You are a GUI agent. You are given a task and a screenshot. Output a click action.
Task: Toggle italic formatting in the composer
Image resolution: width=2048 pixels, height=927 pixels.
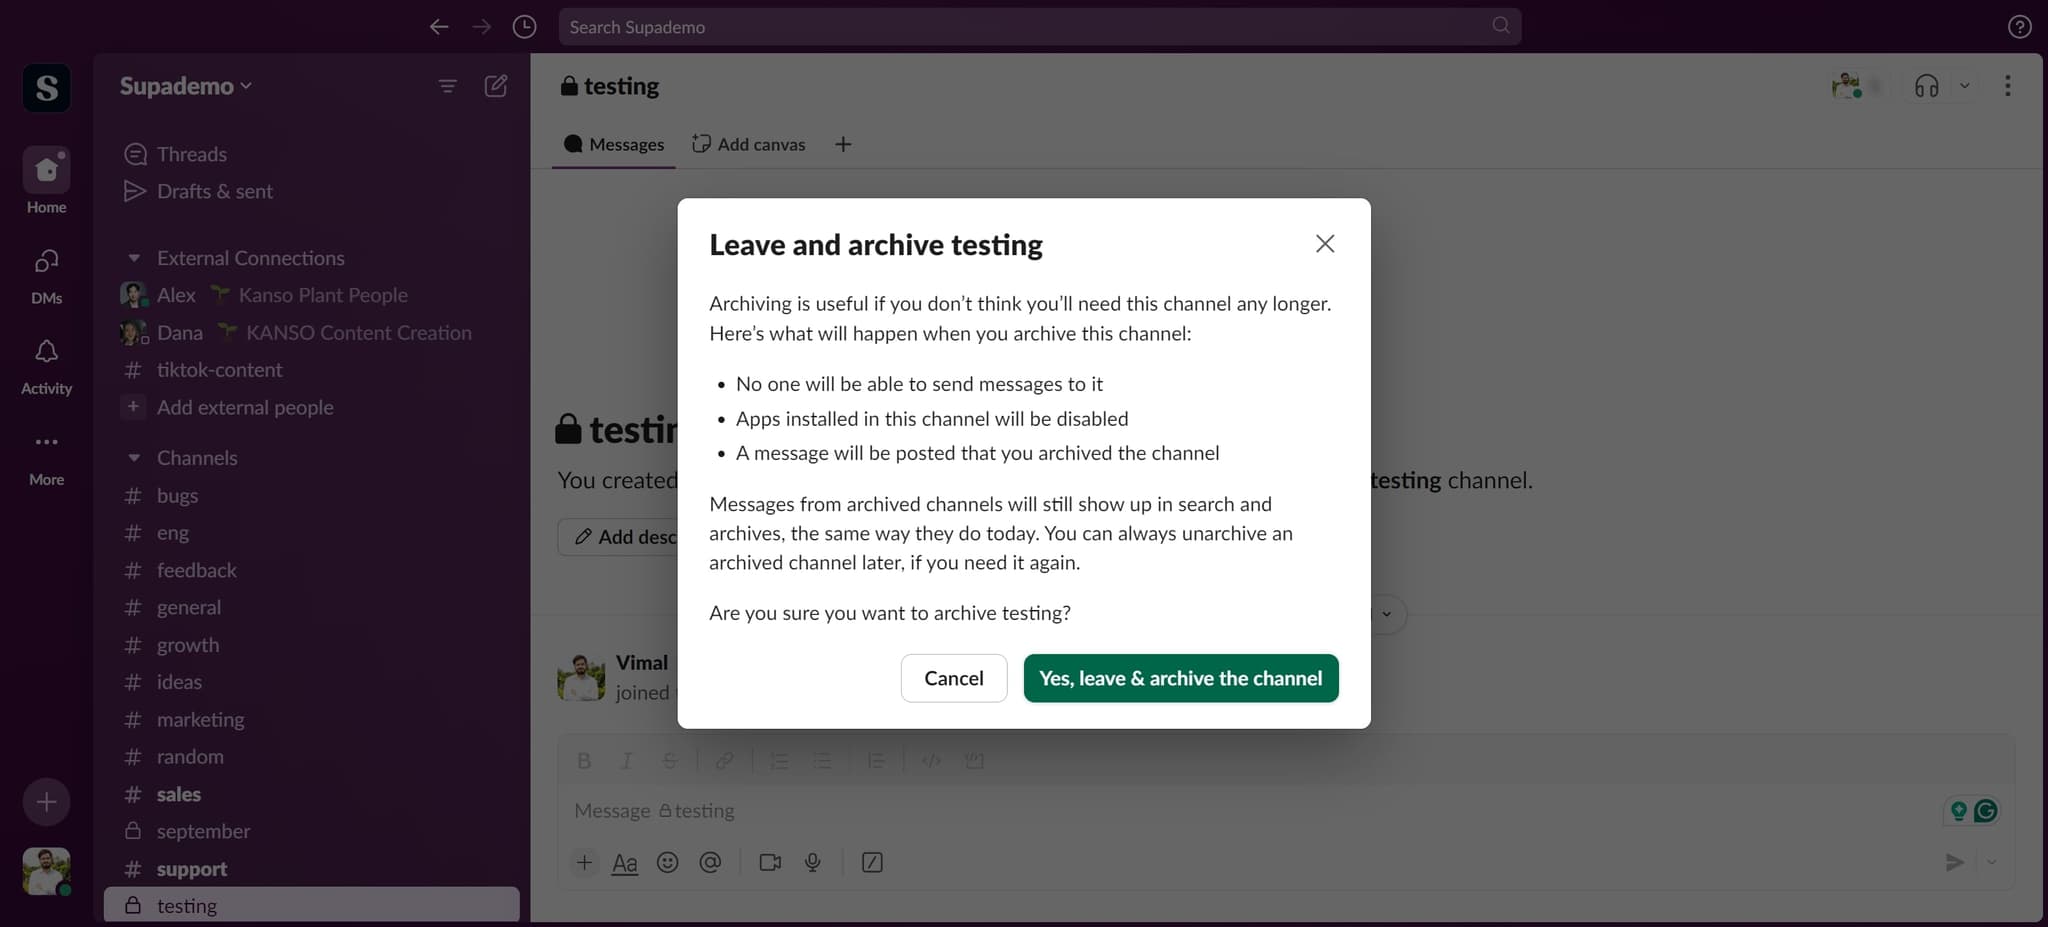tap(626, 760)
